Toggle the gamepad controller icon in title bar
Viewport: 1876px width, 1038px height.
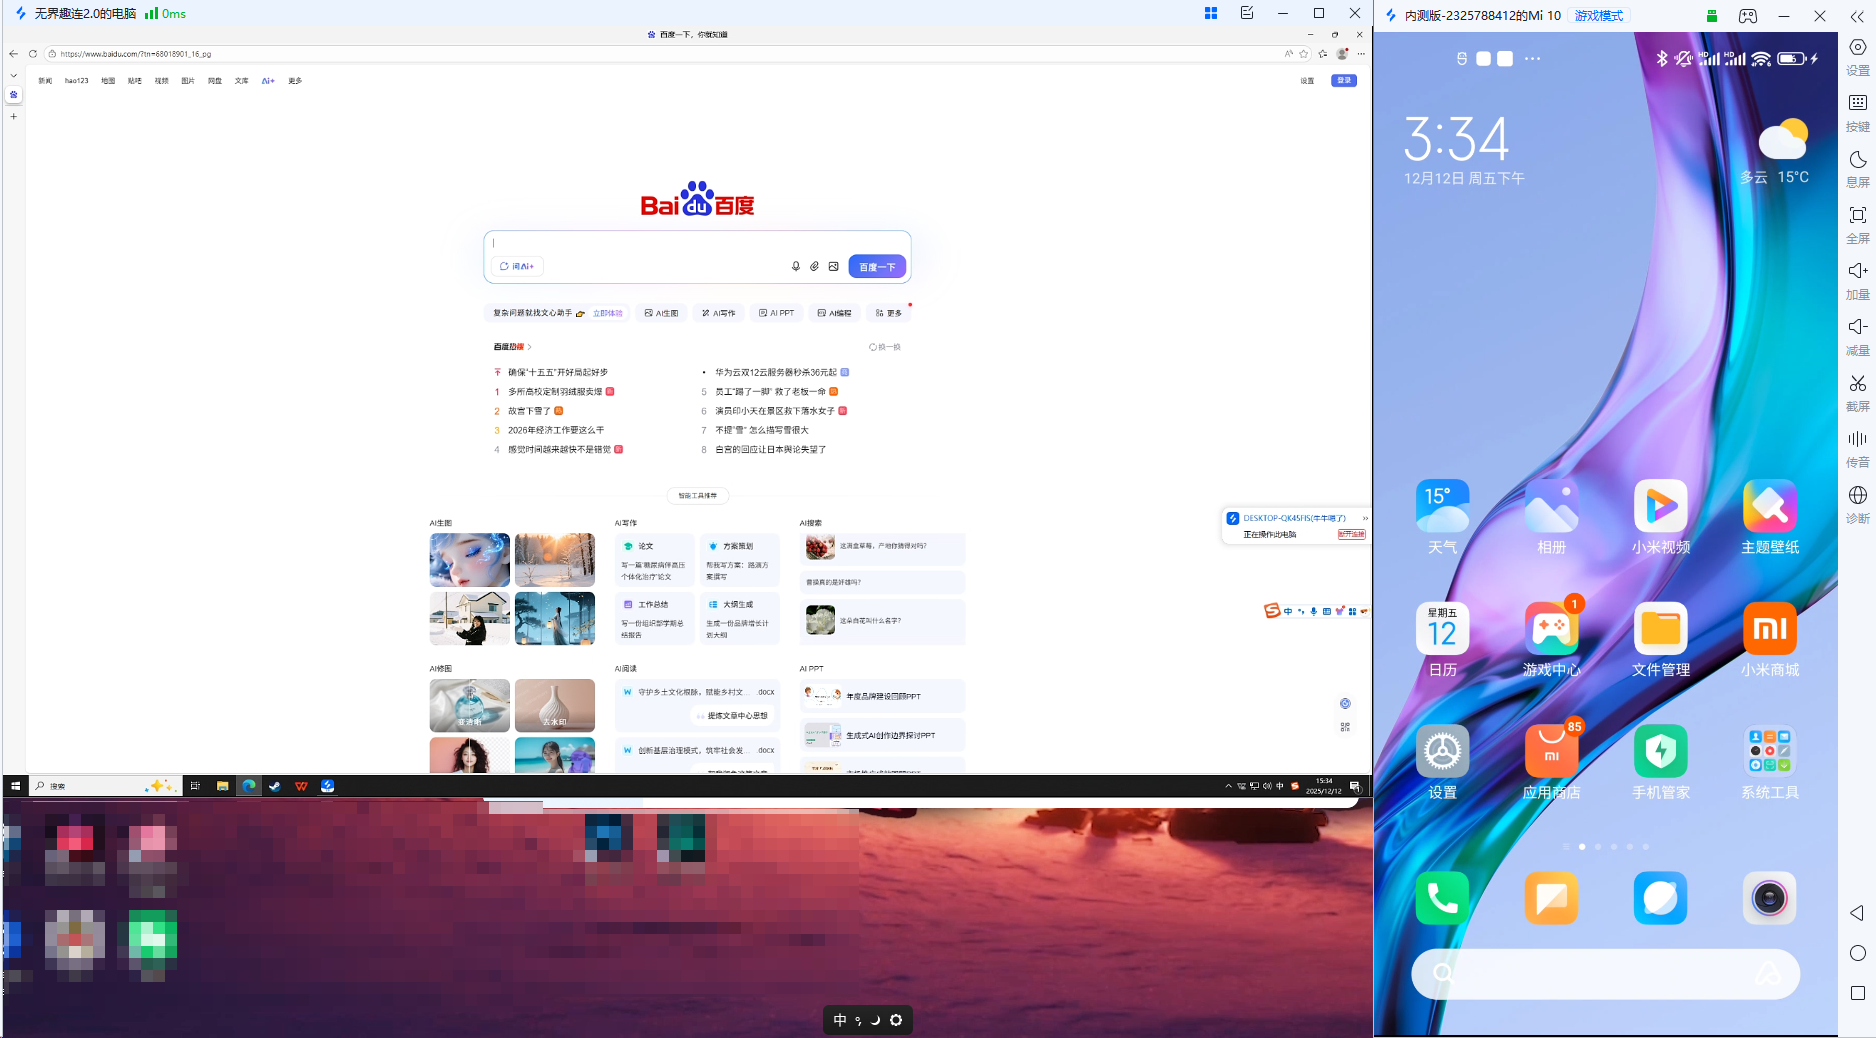click(1747, 16)
